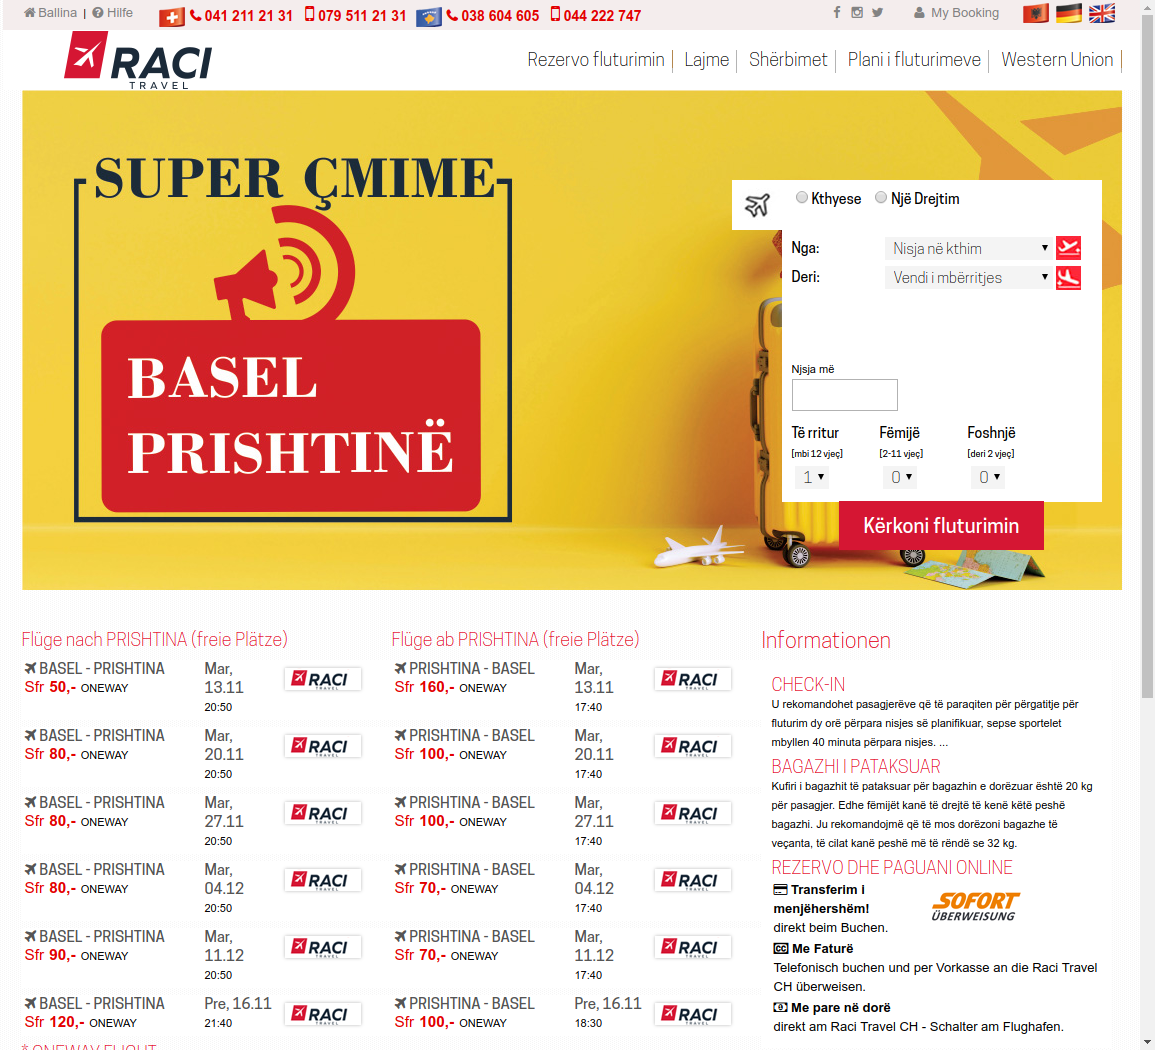Open the Lajme menu item
Screen dimensions: 1155x1050
706,60
